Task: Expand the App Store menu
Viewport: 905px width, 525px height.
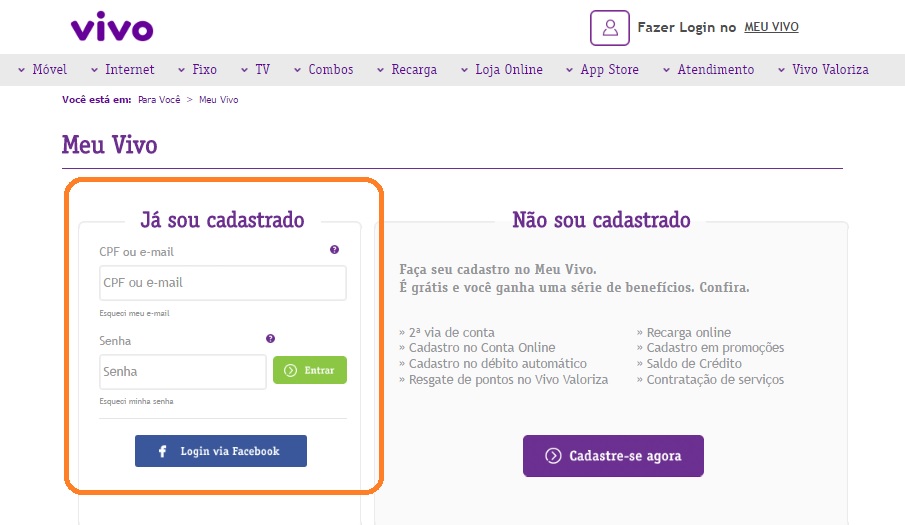Action: click(602, 70)
